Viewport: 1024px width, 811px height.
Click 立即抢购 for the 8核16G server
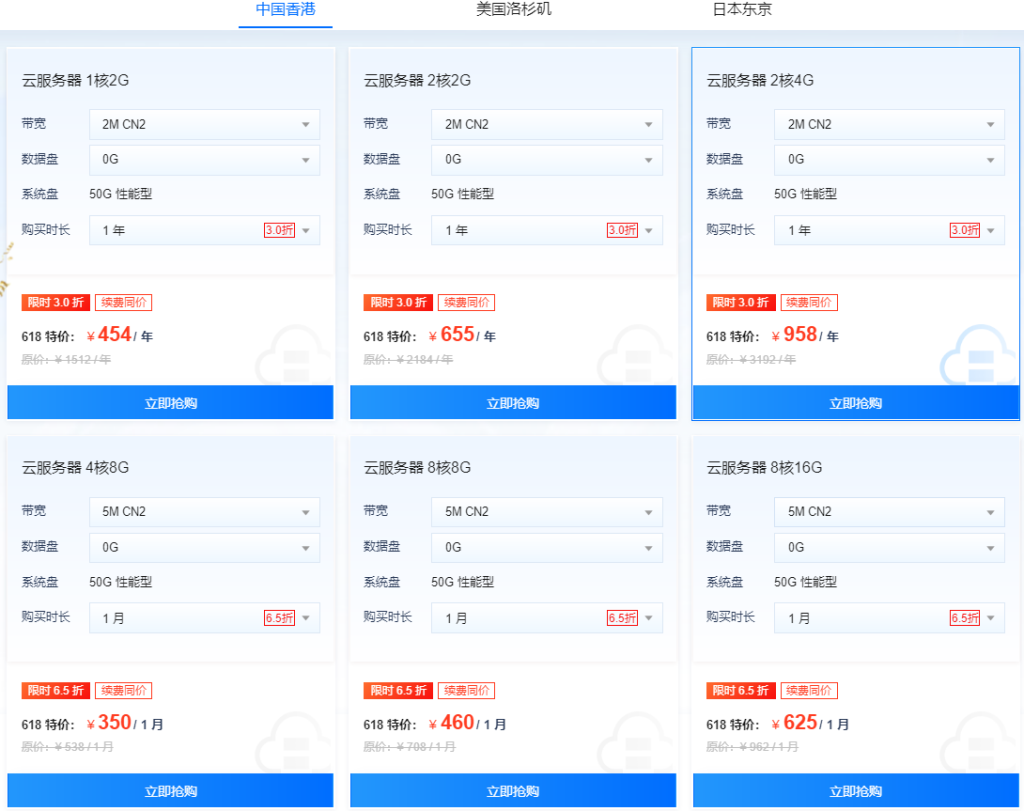855,790
